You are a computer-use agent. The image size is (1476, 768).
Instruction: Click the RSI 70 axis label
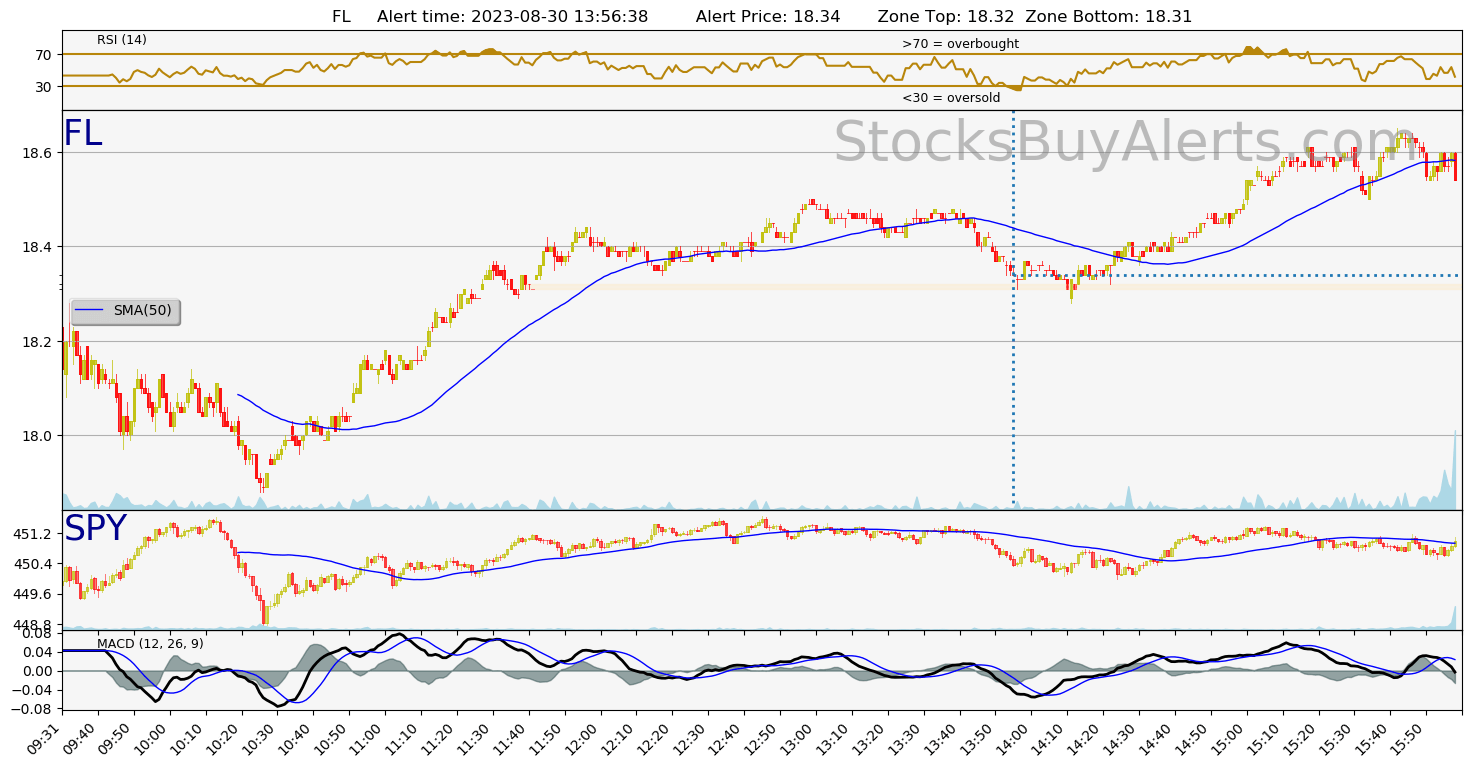coord(46,55)
